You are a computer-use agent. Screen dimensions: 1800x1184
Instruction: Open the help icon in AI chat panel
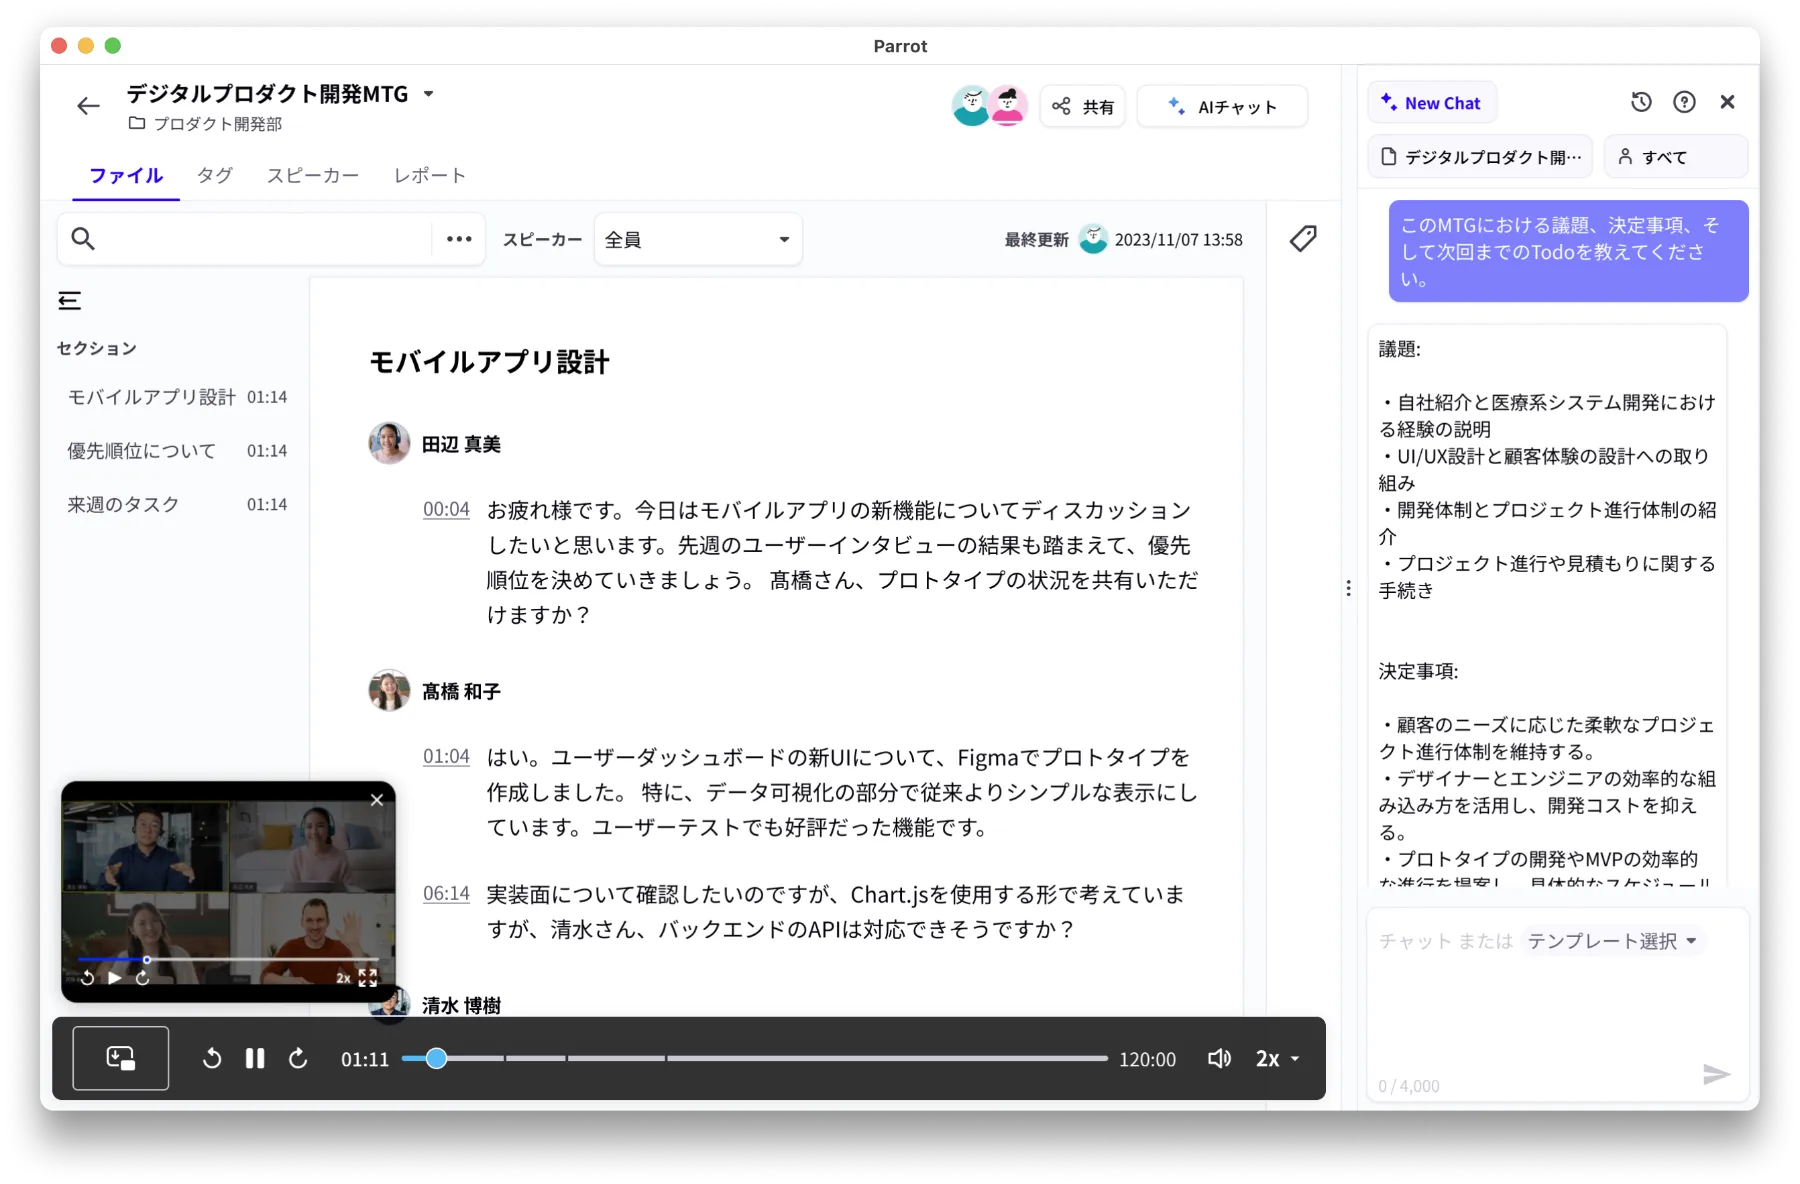click(x=1686, y=102)
